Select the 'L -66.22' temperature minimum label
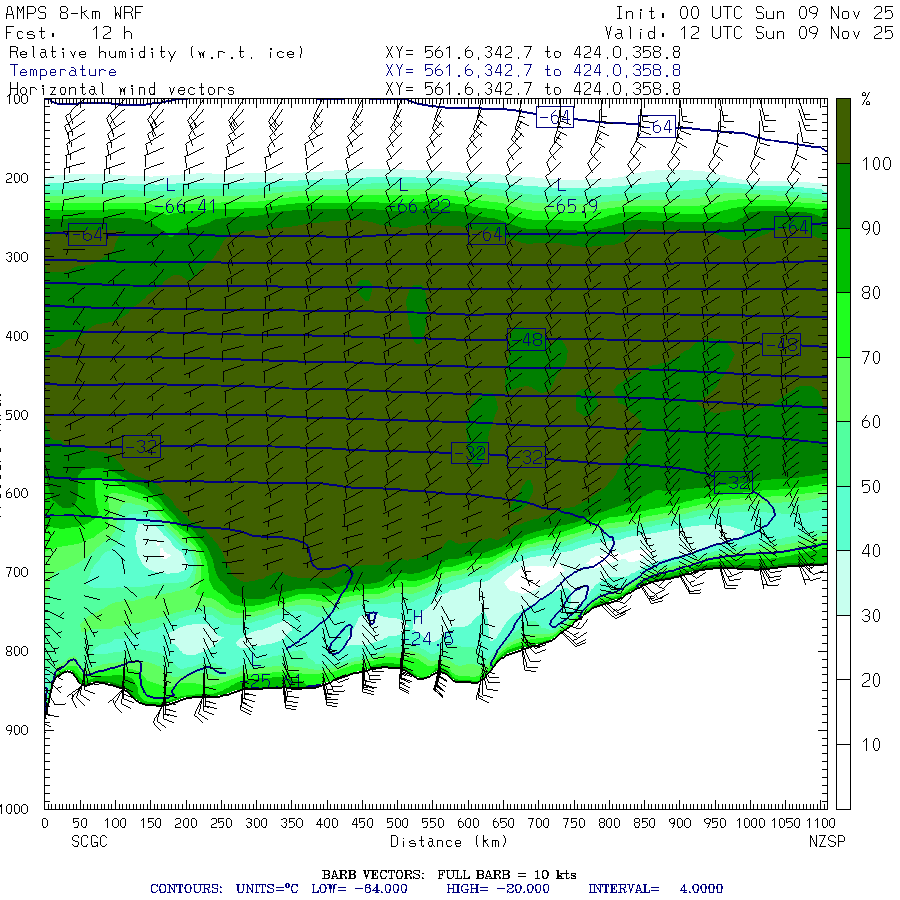The width and height of the screenshot is (900, 900). [420, 196]
